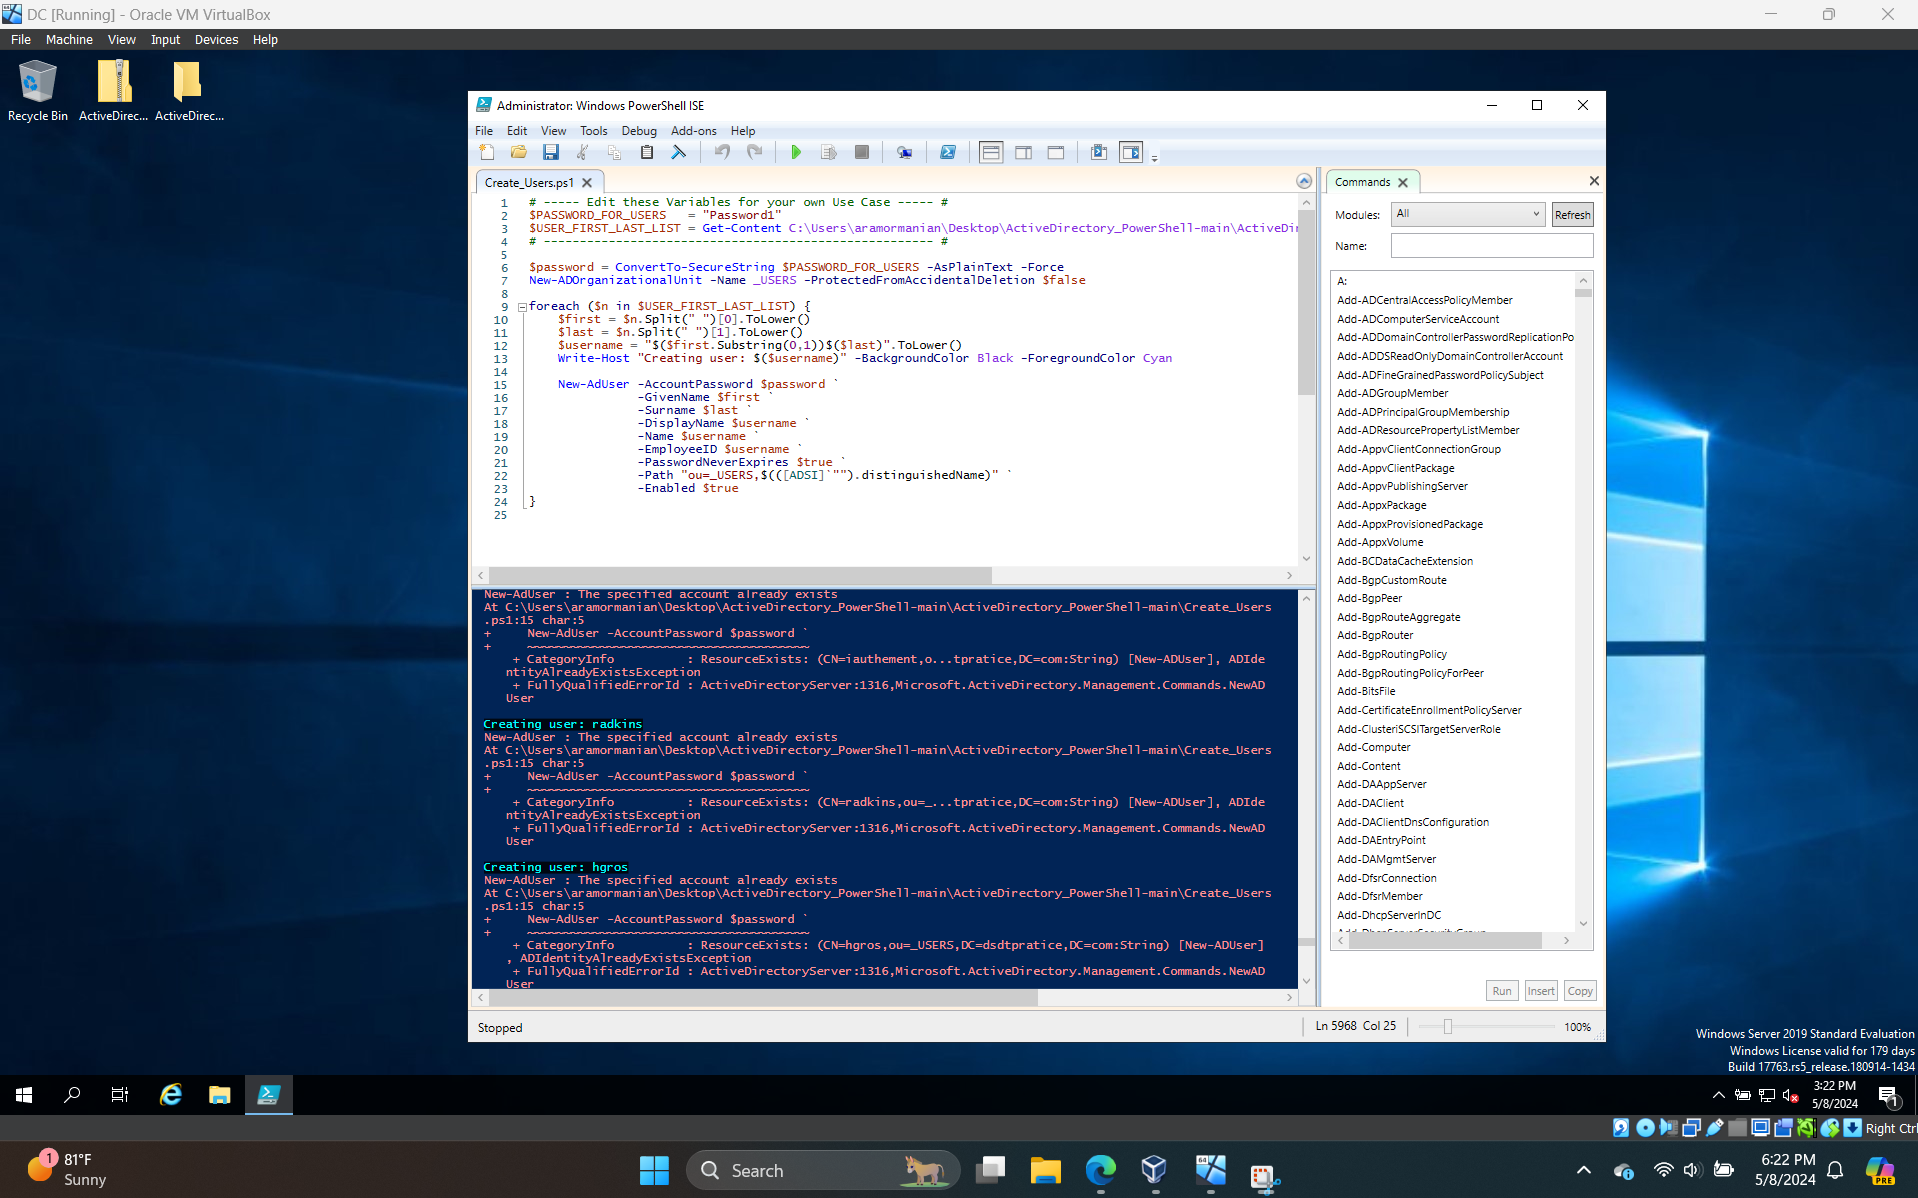The height and width of the screenshot is (1198, 1918).
Task: Show script pane maximized layout
Action: (x=1055, y=152)
